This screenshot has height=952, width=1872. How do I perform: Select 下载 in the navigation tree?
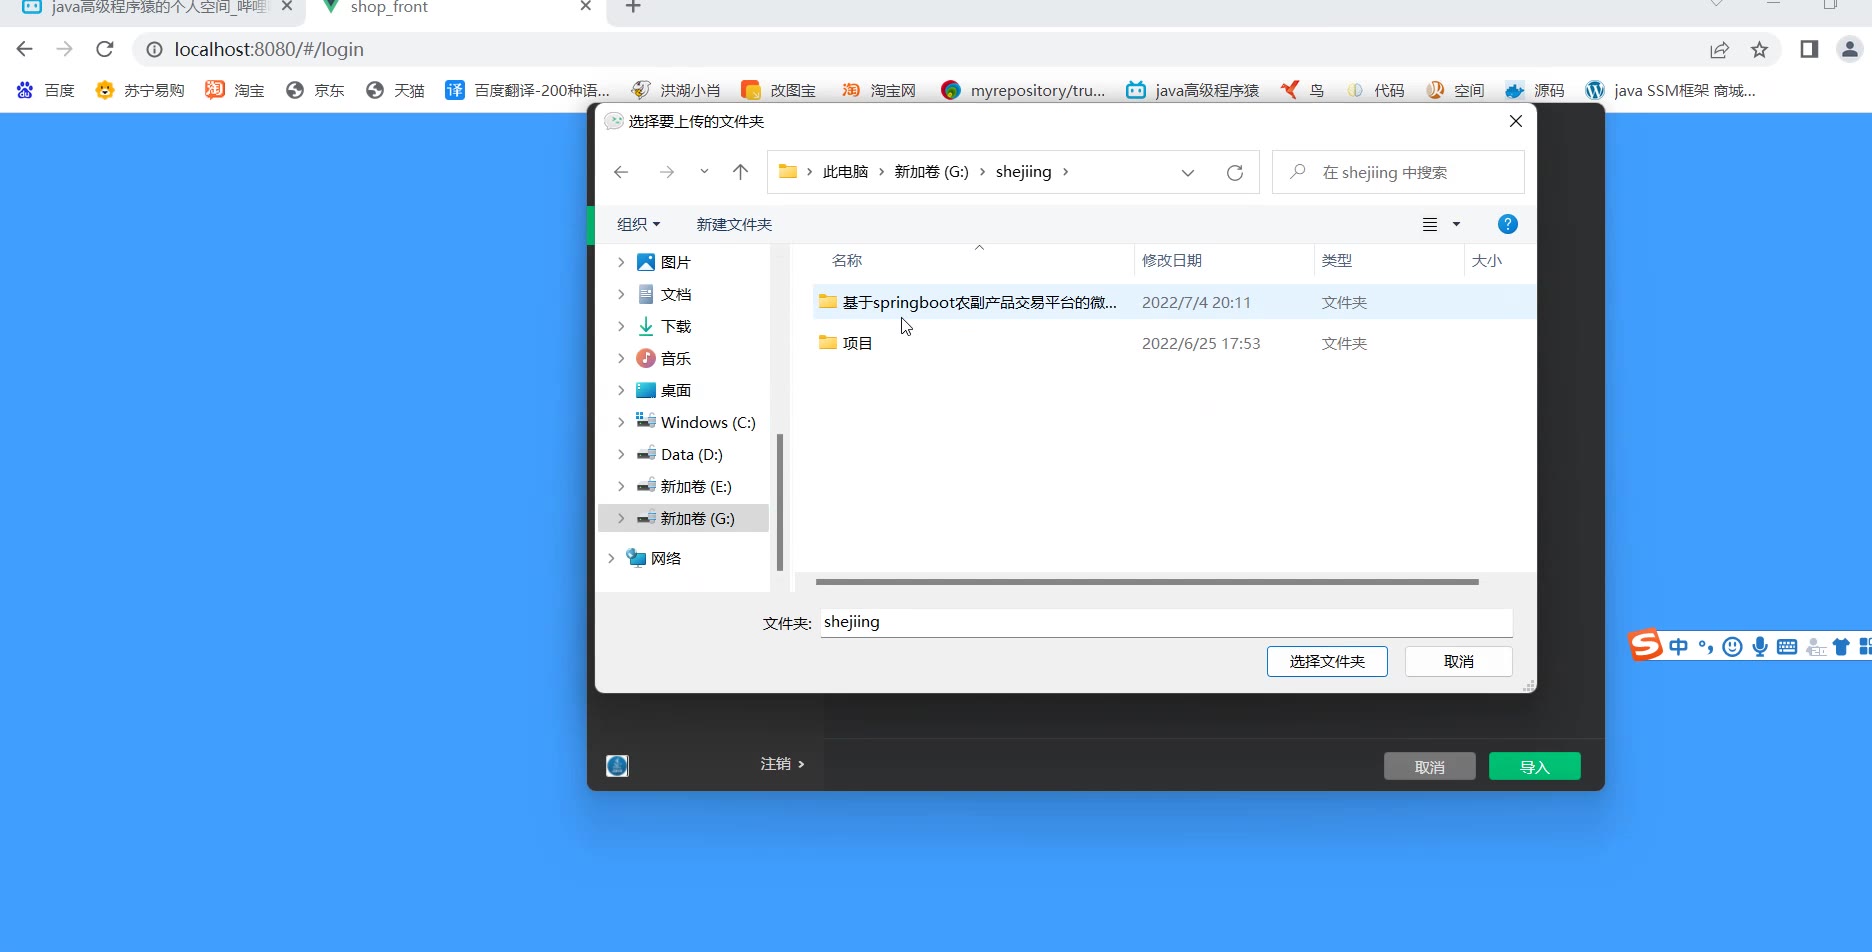coord(676,326)
